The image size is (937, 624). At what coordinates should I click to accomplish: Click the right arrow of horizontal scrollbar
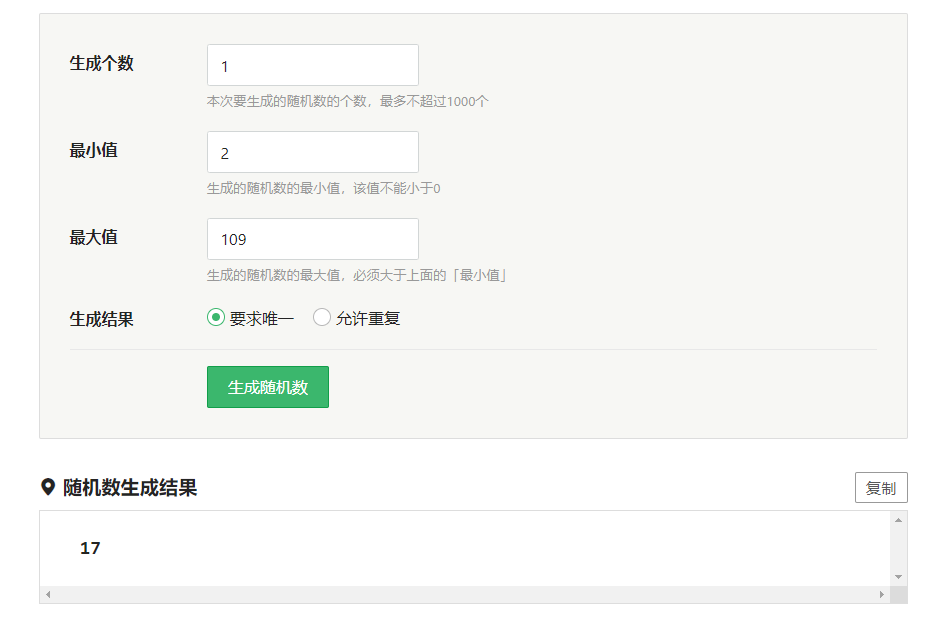pos(881,594)
